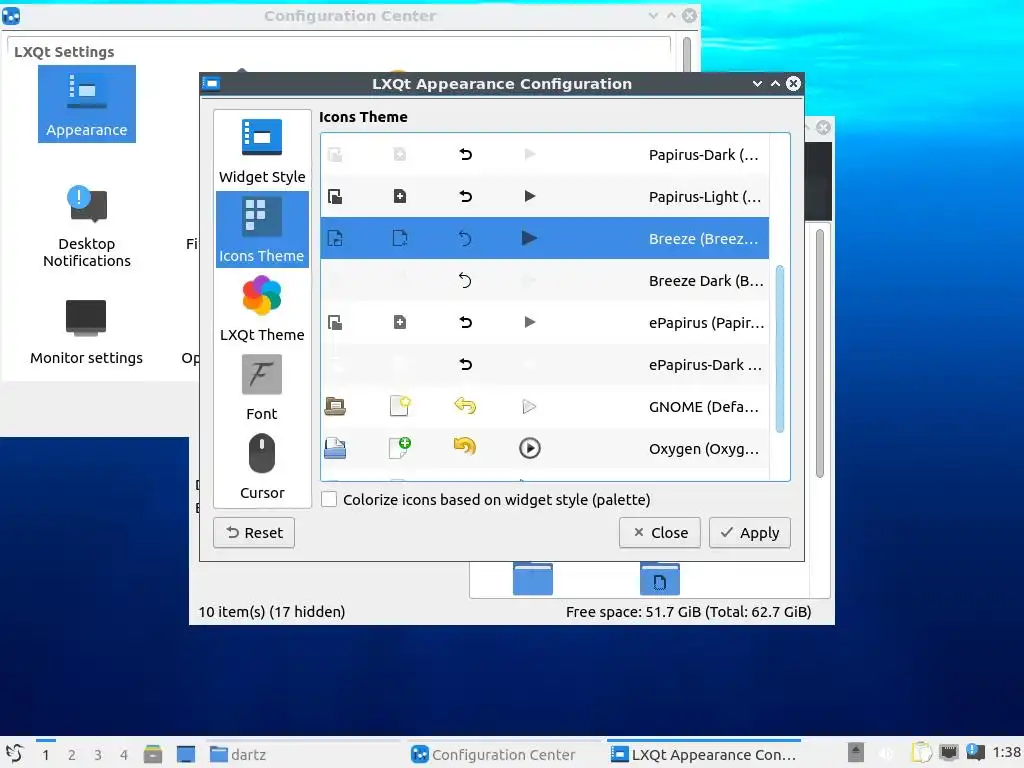Select the folder in dartz file manager
Image resolution: width=1024 pixels, height=768 pixels.
tap(533, 579)
